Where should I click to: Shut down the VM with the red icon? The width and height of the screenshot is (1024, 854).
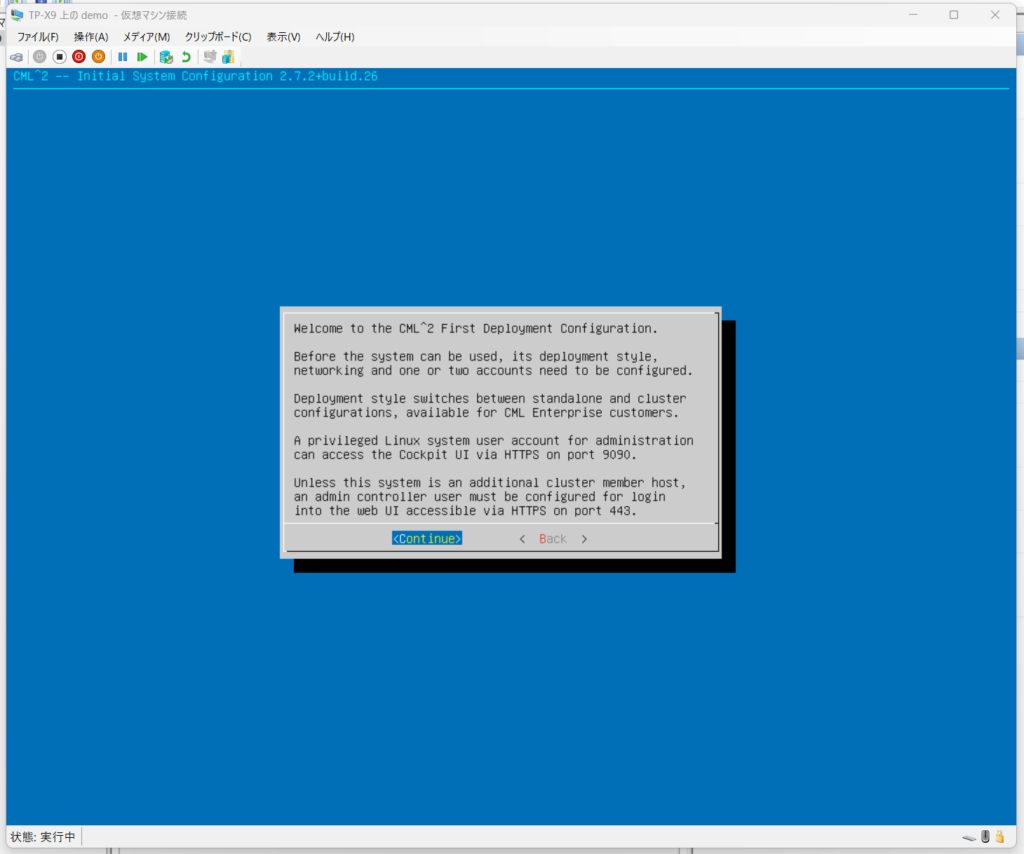point(79,57)
